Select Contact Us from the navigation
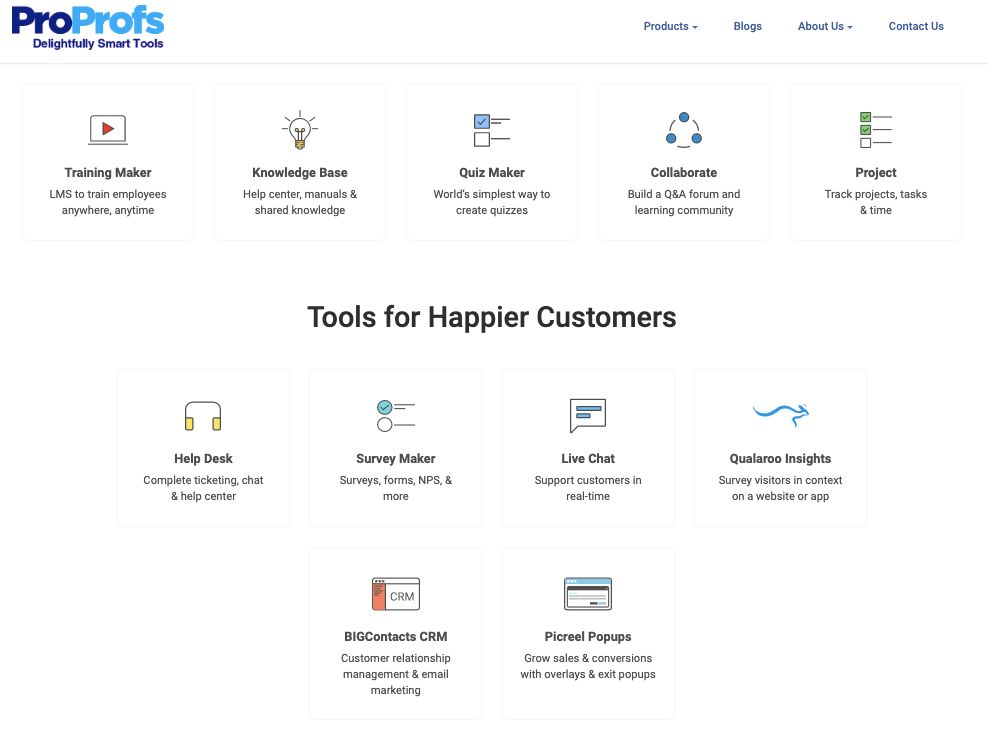The width and height of the screenshot is (988, 730). pos(916,26)
